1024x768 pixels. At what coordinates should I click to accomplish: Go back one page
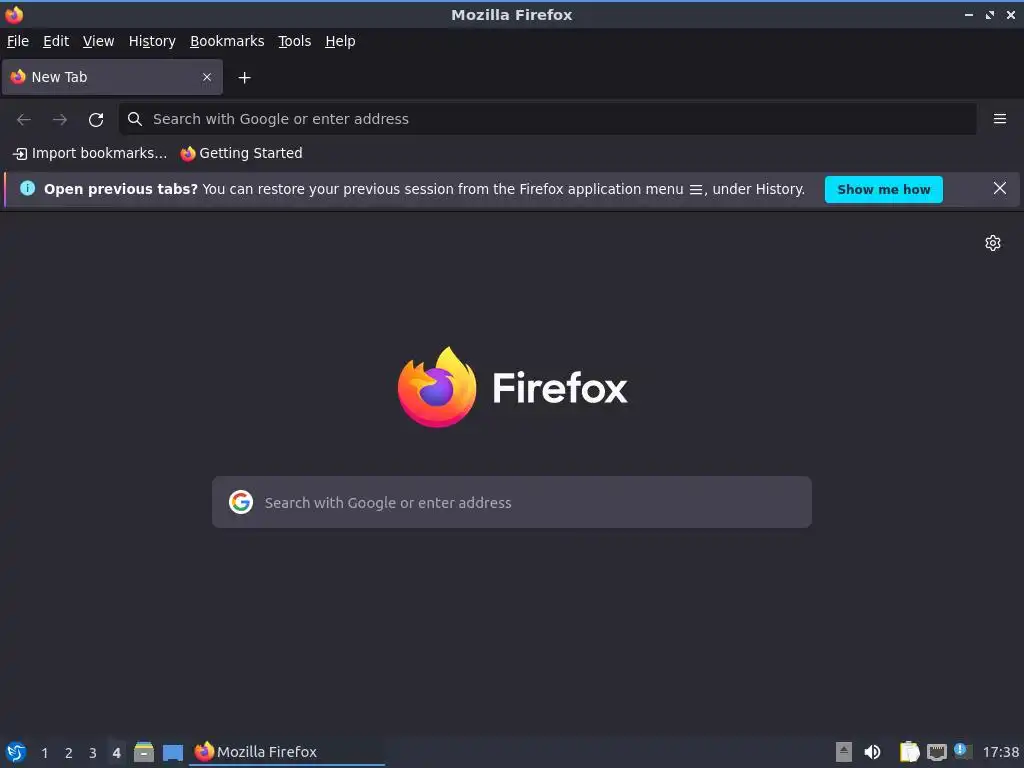[x=24, y=119]
